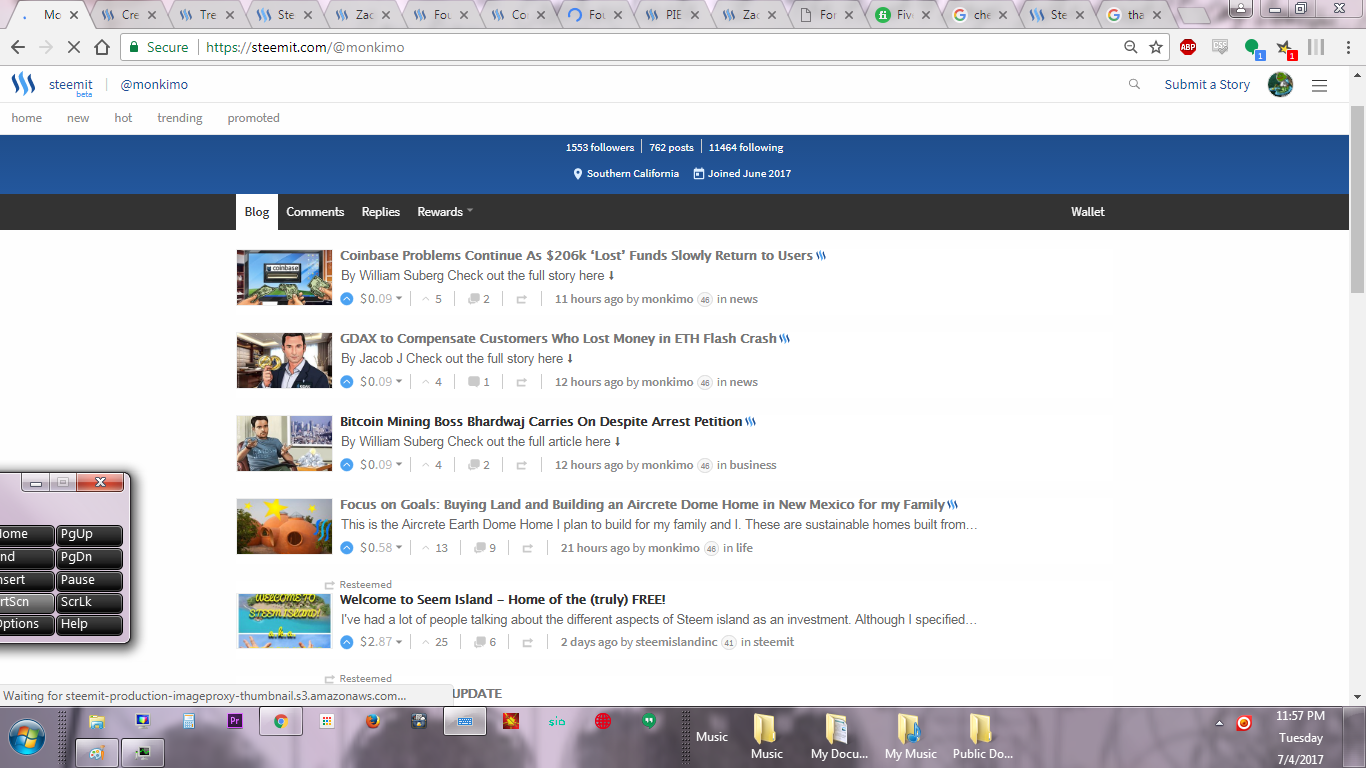Screen dimensions: 1366x768
Task: Expand the Rewards dropdown
Action: (445, 212)
